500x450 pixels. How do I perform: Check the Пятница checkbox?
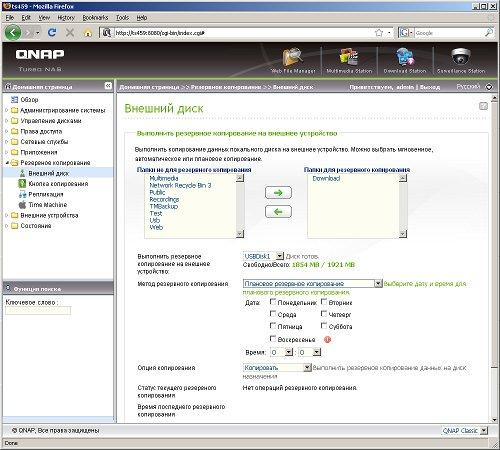click(x=273, y=326)
